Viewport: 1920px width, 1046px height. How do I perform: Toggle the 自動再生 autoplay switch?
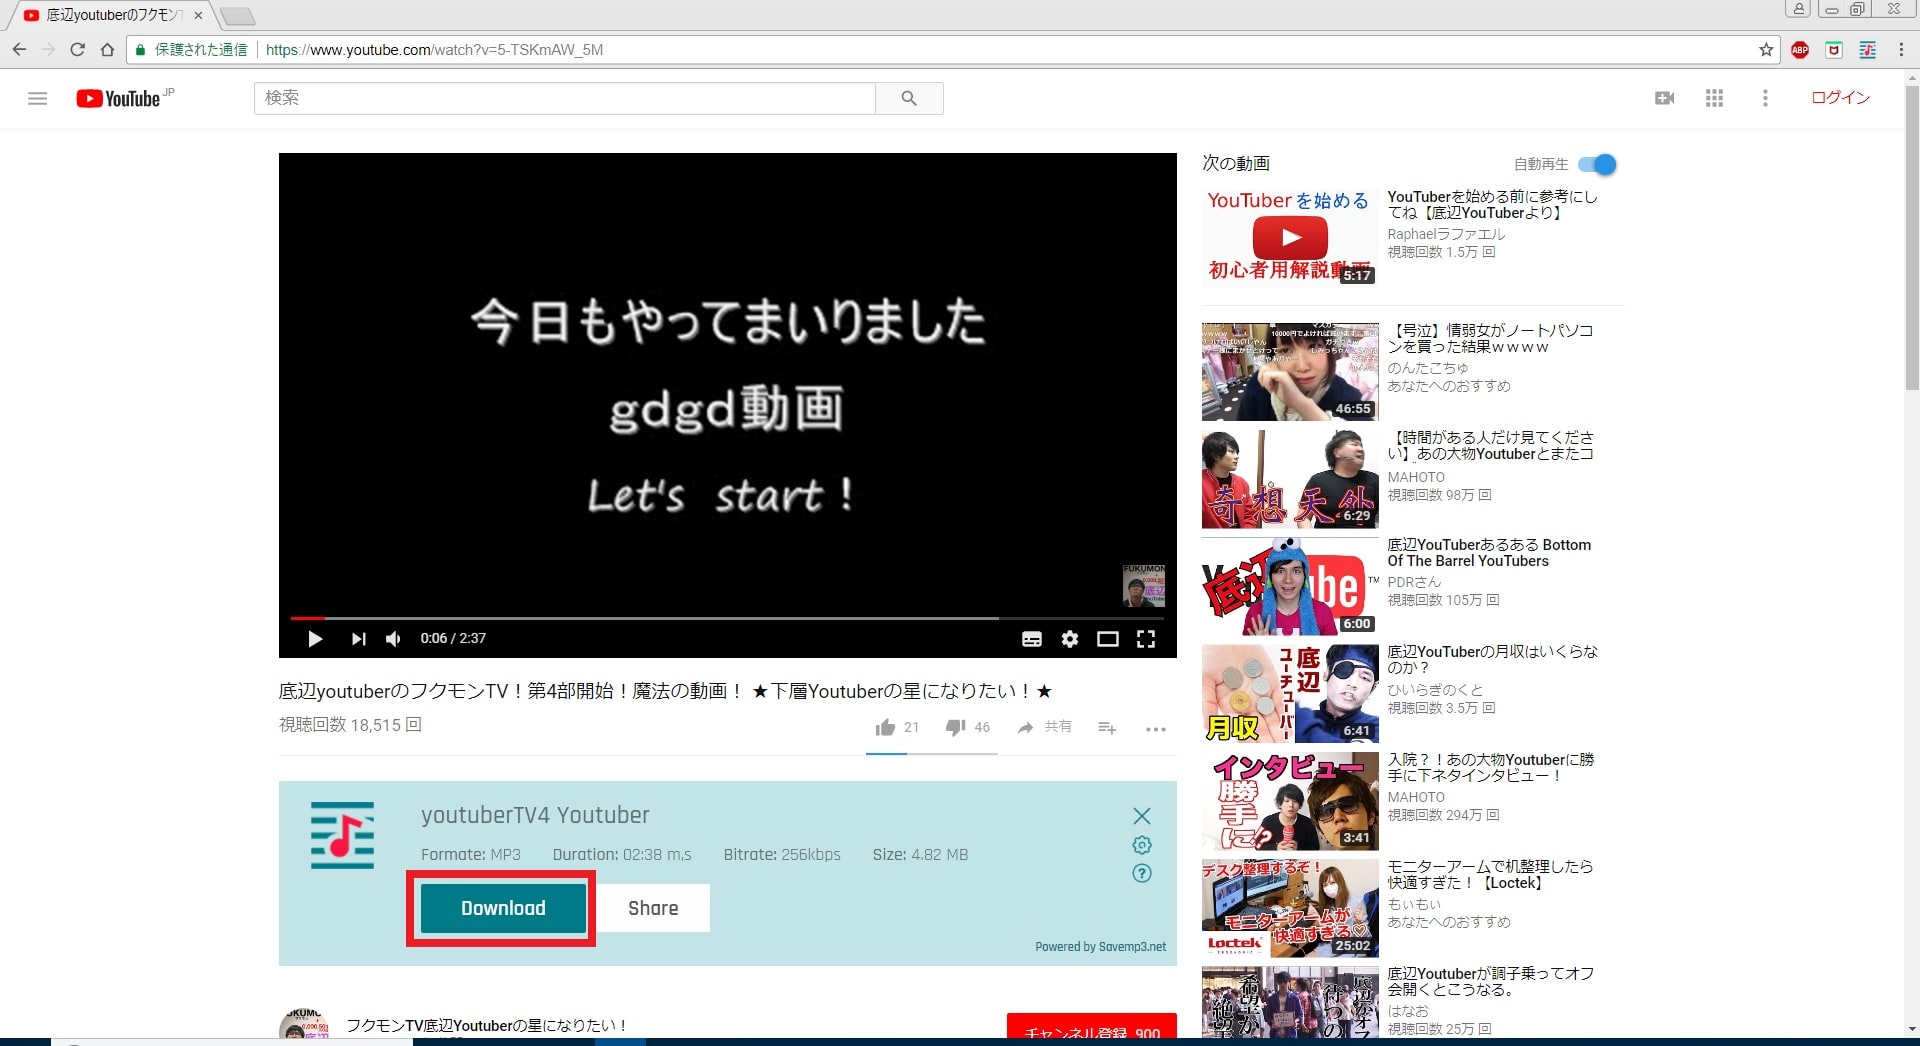(x=1597, y=164)
